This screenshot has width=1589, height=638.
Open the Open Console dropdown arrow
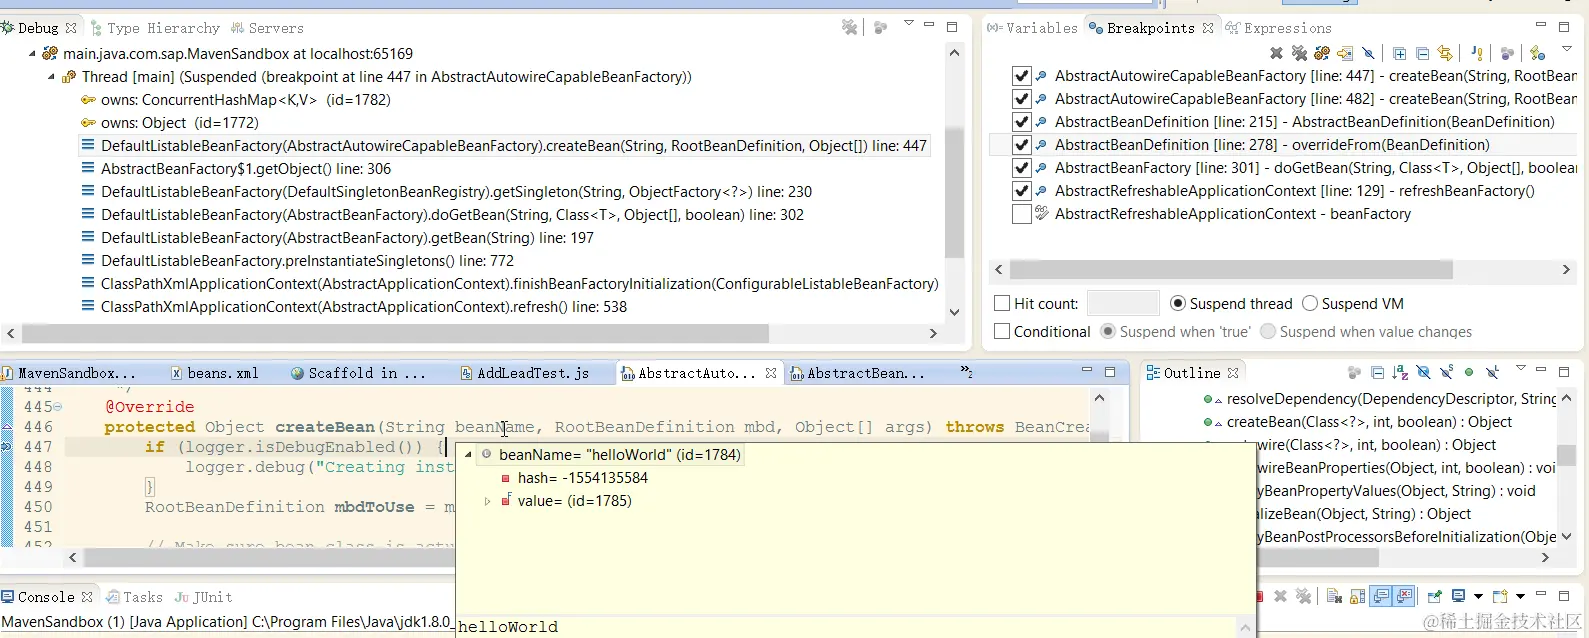pyautogui.click(x=1520, y=597)
